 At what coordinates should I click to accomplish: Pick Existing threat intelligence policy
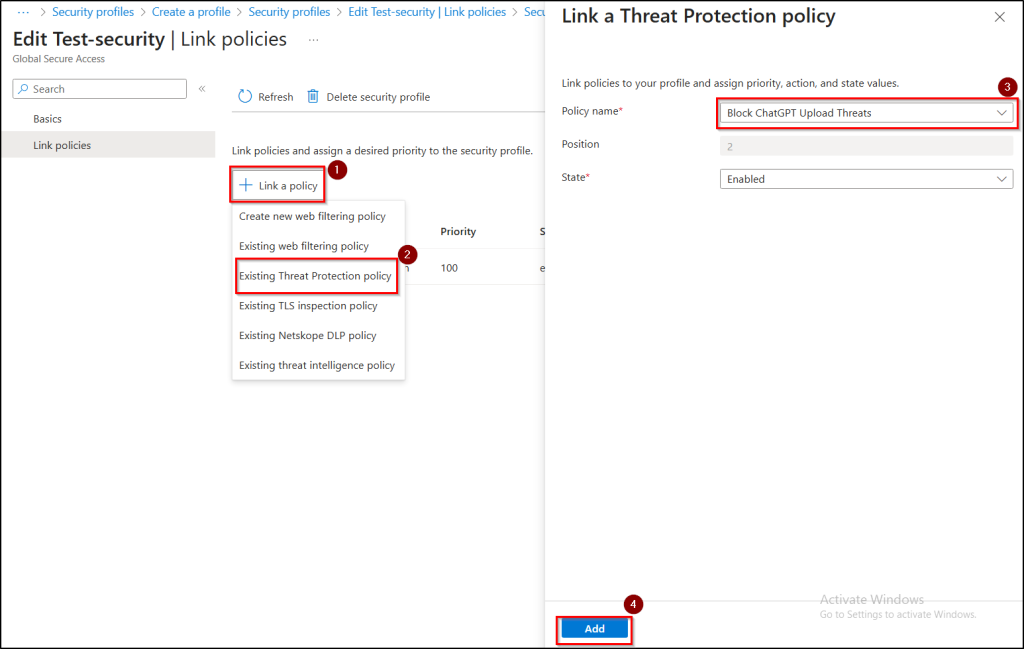pos(317,366)
